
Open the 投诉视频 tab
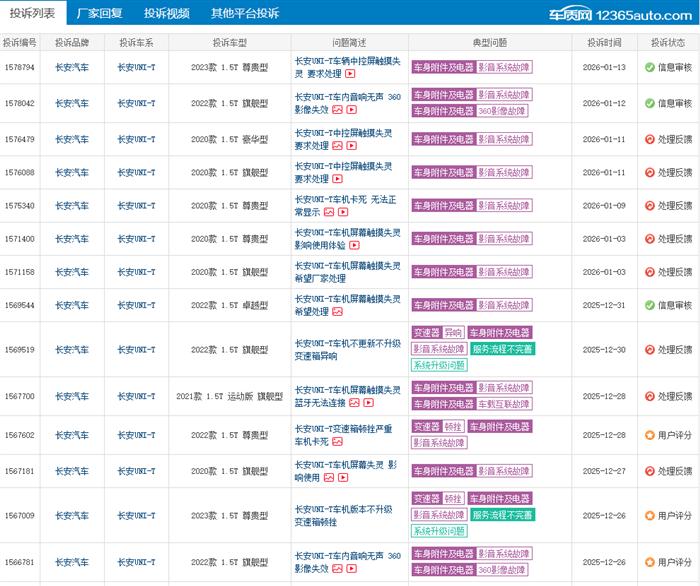[x=166, y=13]
